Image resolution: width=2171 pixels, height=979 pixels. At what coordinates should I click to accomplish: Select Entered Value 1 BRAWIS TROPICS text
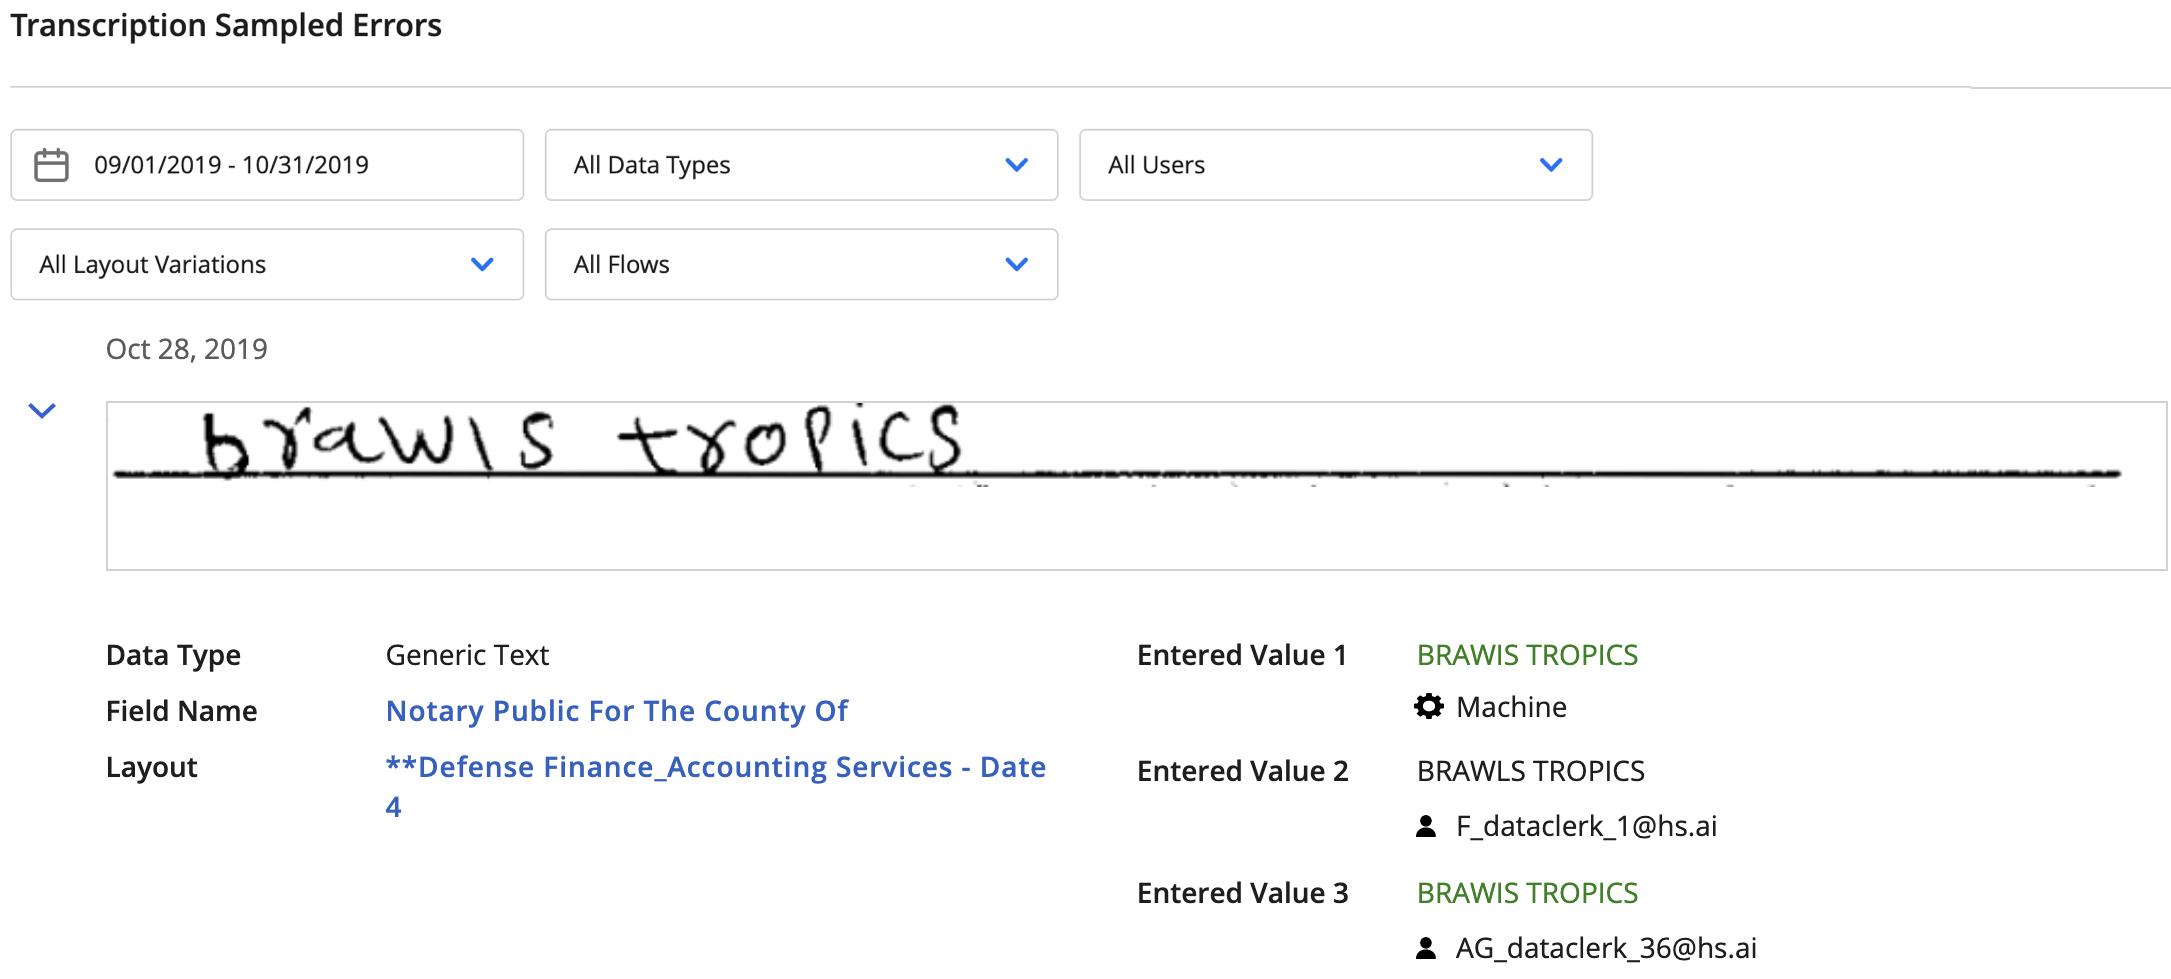pyautogui.click(x=1527, y=655)
